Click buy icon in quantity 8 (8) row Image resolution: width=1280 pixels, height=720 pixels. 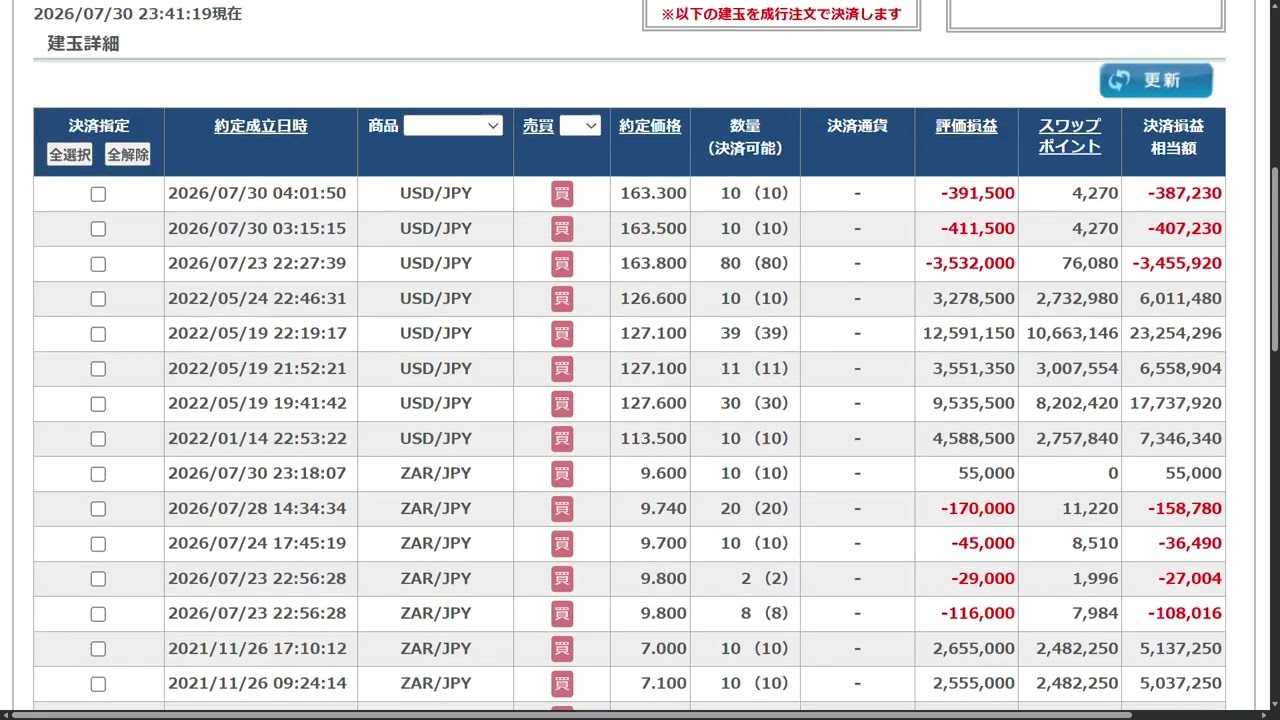[x=562, y=614]
